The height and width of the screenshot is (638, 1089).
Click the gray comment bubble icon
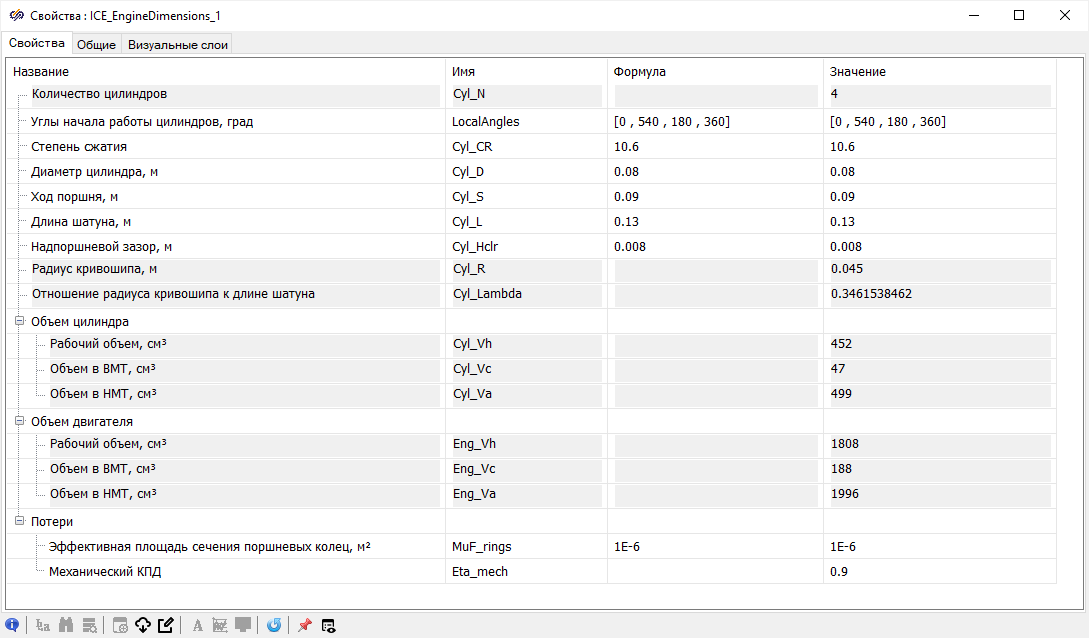pyautogui.click(x=242, y=626)
